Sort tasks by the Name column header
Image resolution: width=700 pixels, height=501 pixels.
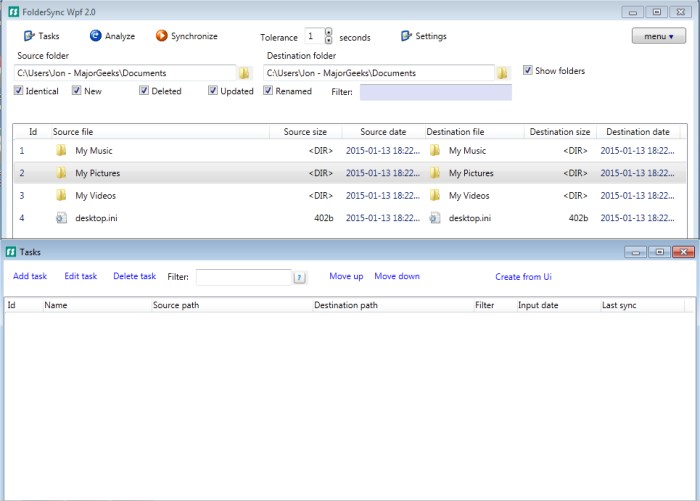click(97, 305)
